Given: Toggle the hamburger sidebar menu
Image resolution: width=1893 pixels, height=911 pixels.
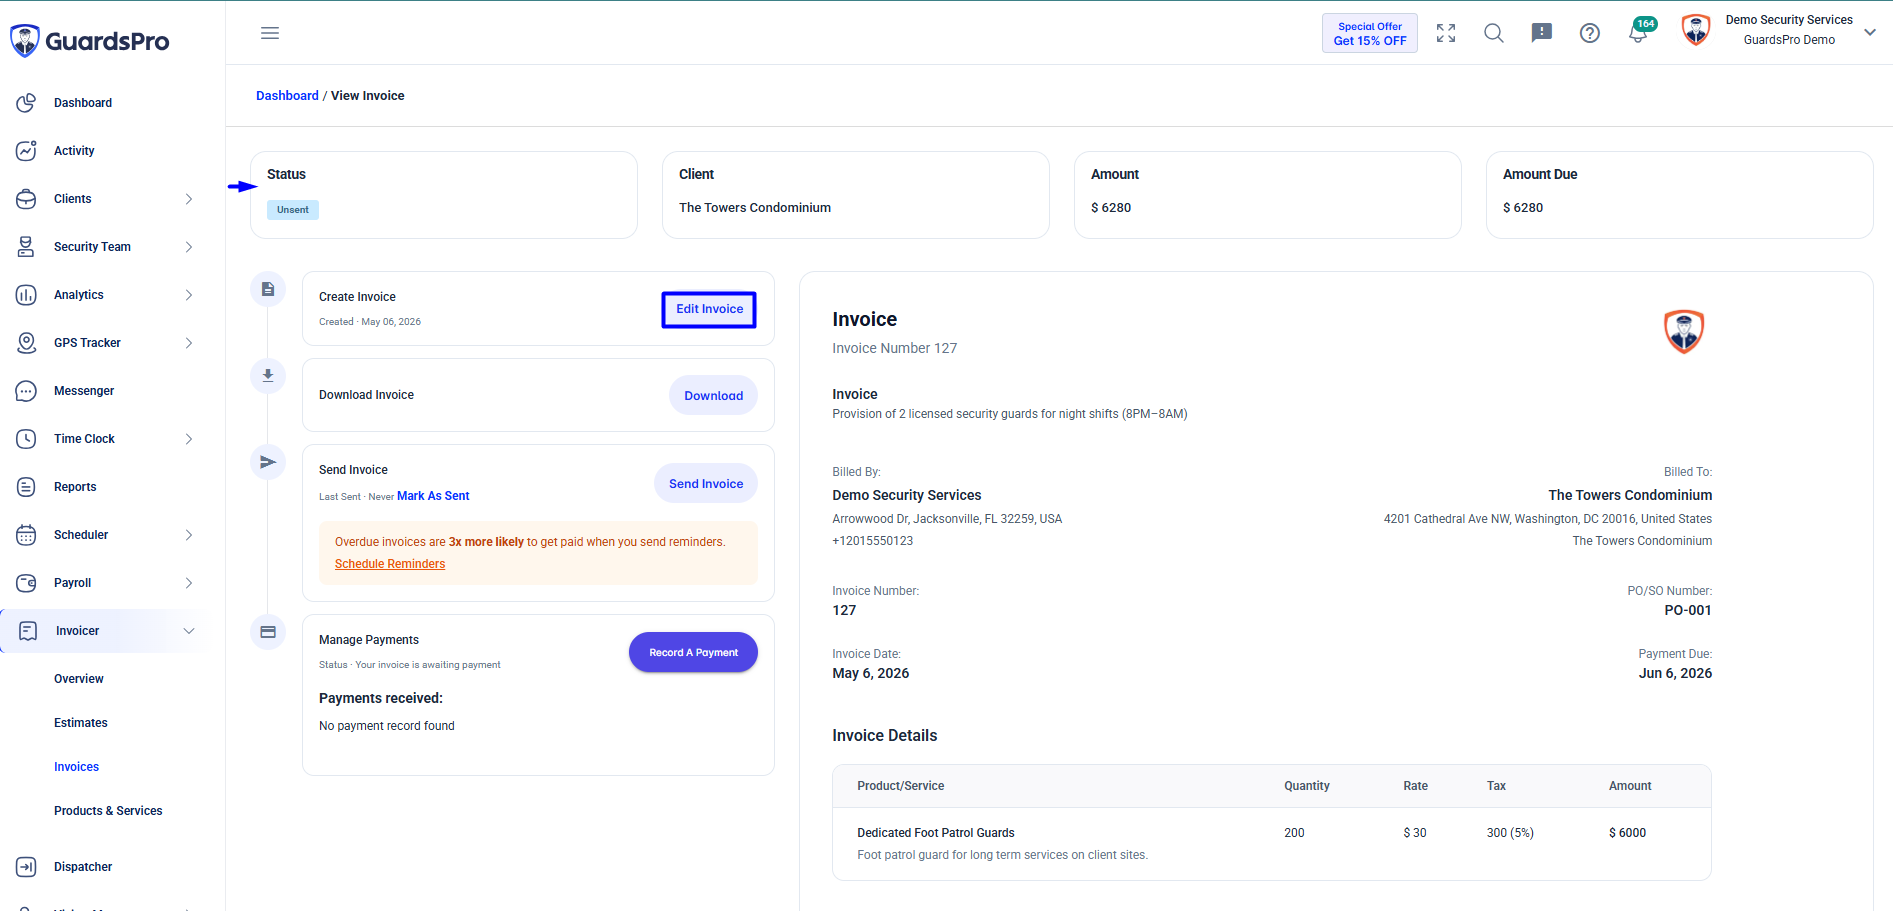Looking at the screenshot, I should [x=270, y=33].
